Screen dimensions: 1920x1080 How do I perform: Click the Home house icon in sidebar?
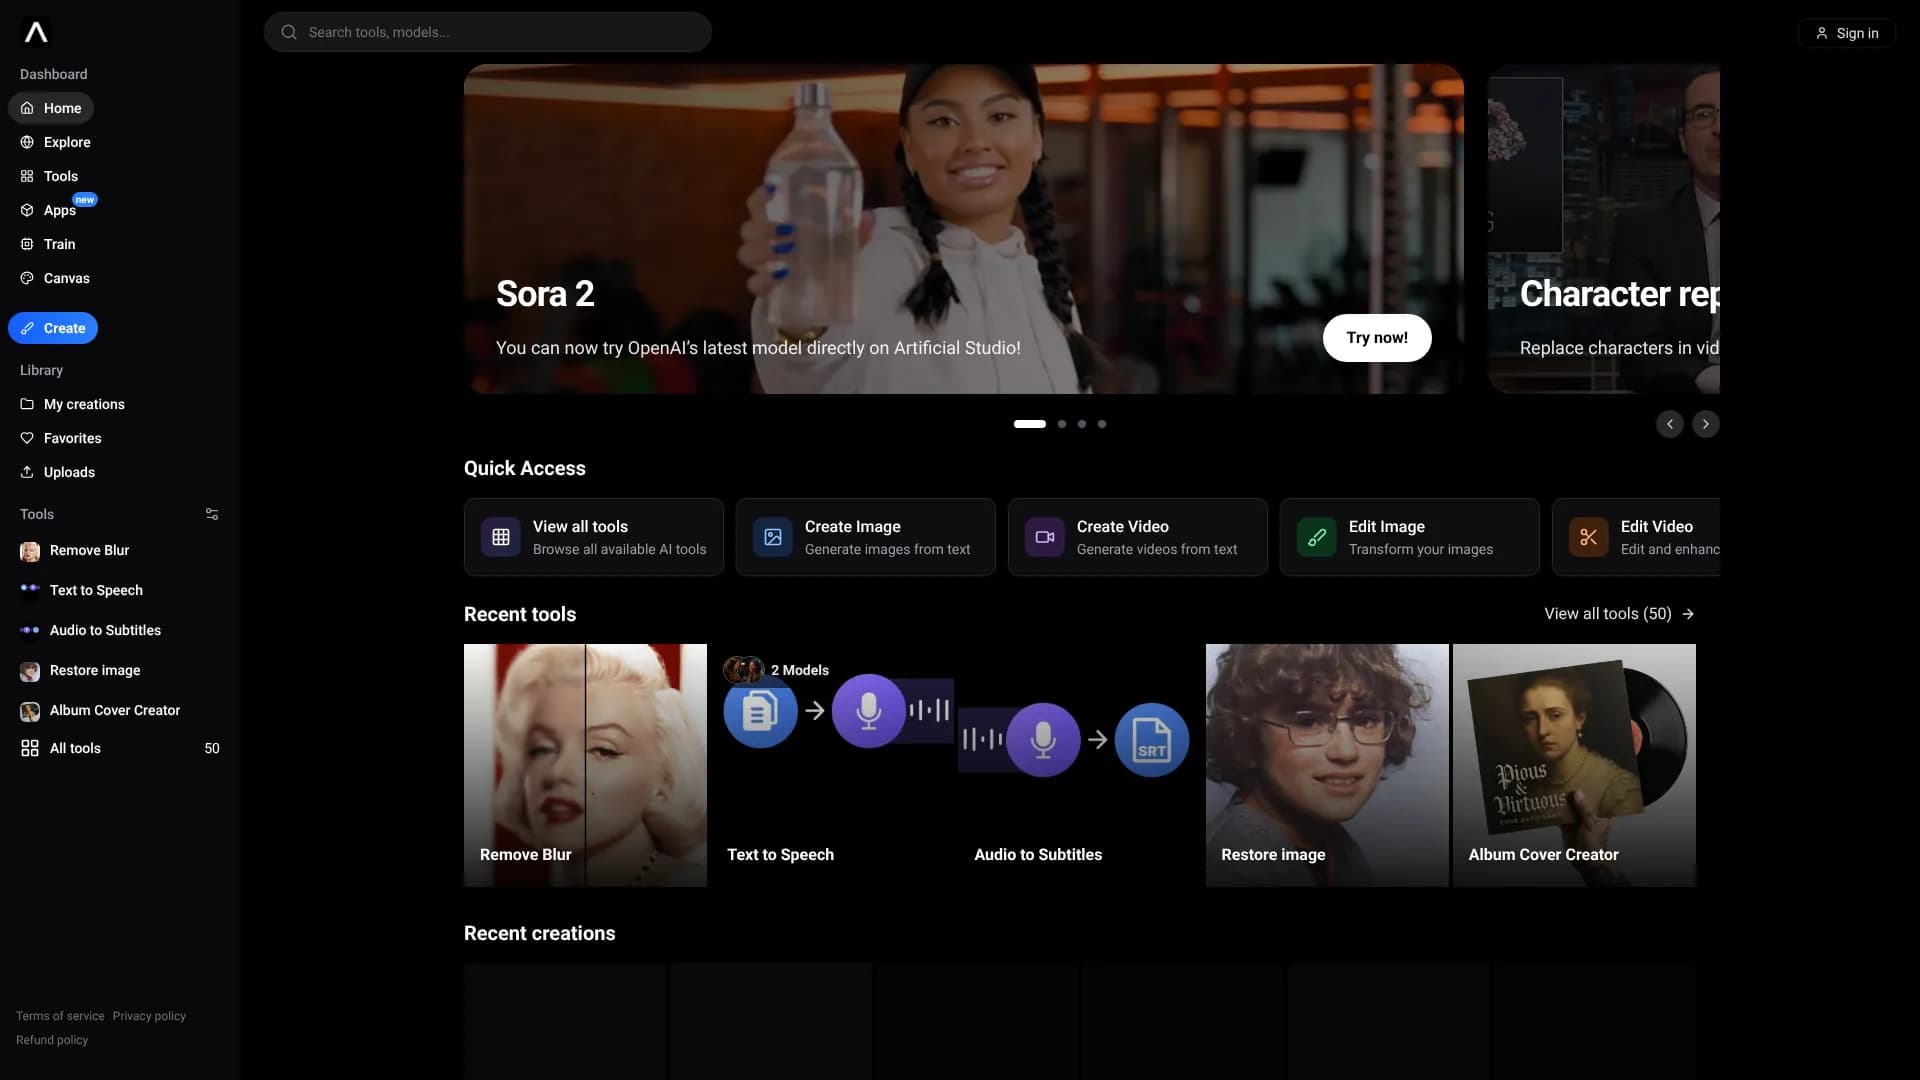click(x=27, y=108)
